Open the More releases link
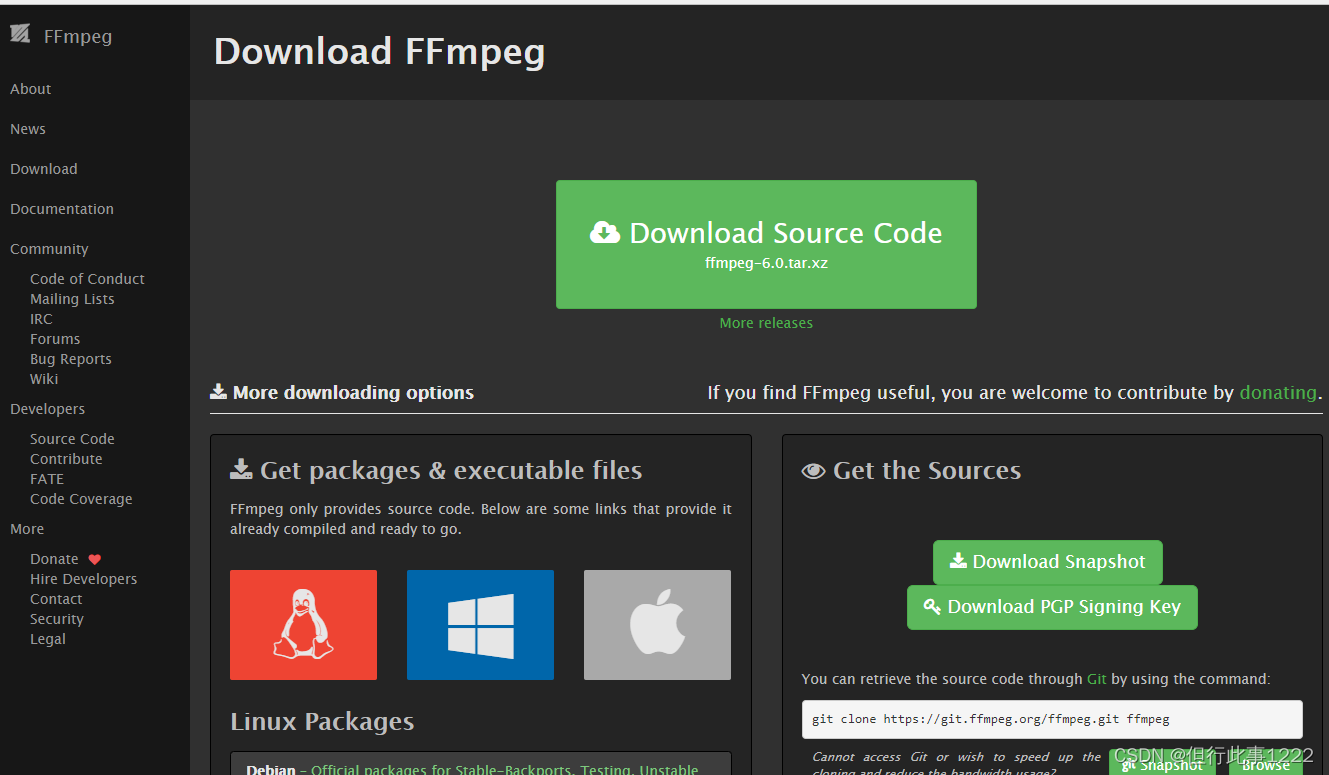Viewport: 1329px width, 775px height. (766, 323)
